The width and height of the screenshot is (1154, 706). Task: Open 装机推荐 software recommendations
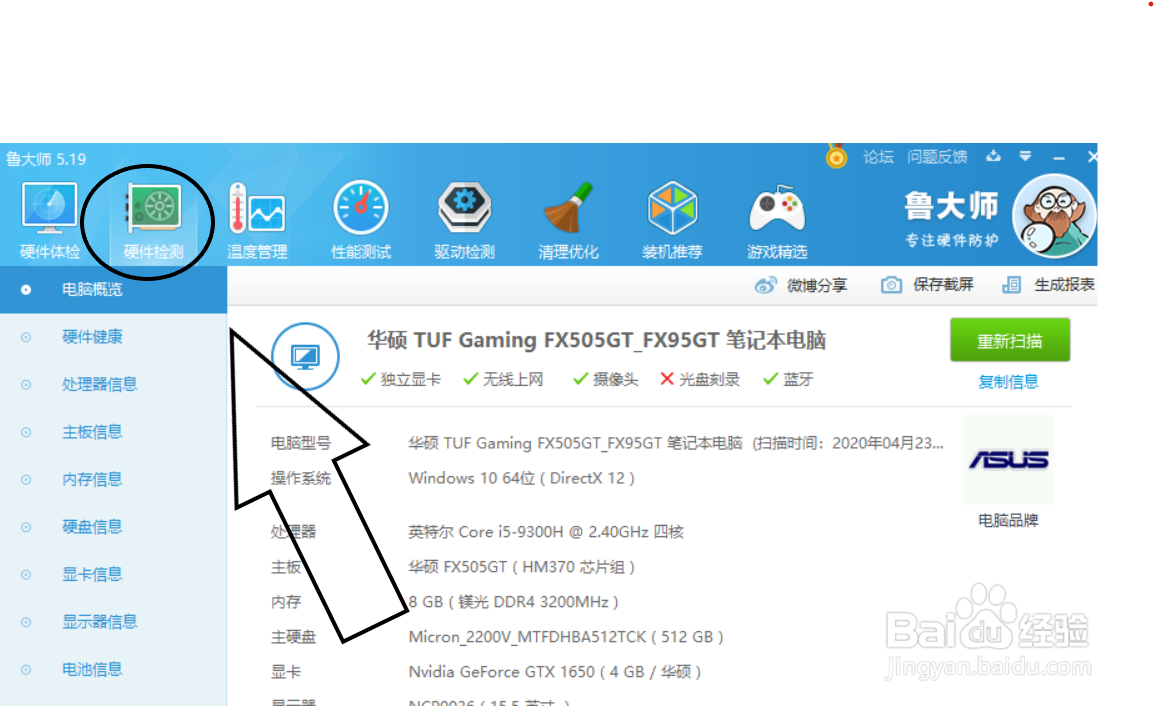pyautogui.click(x=672, y=221)
